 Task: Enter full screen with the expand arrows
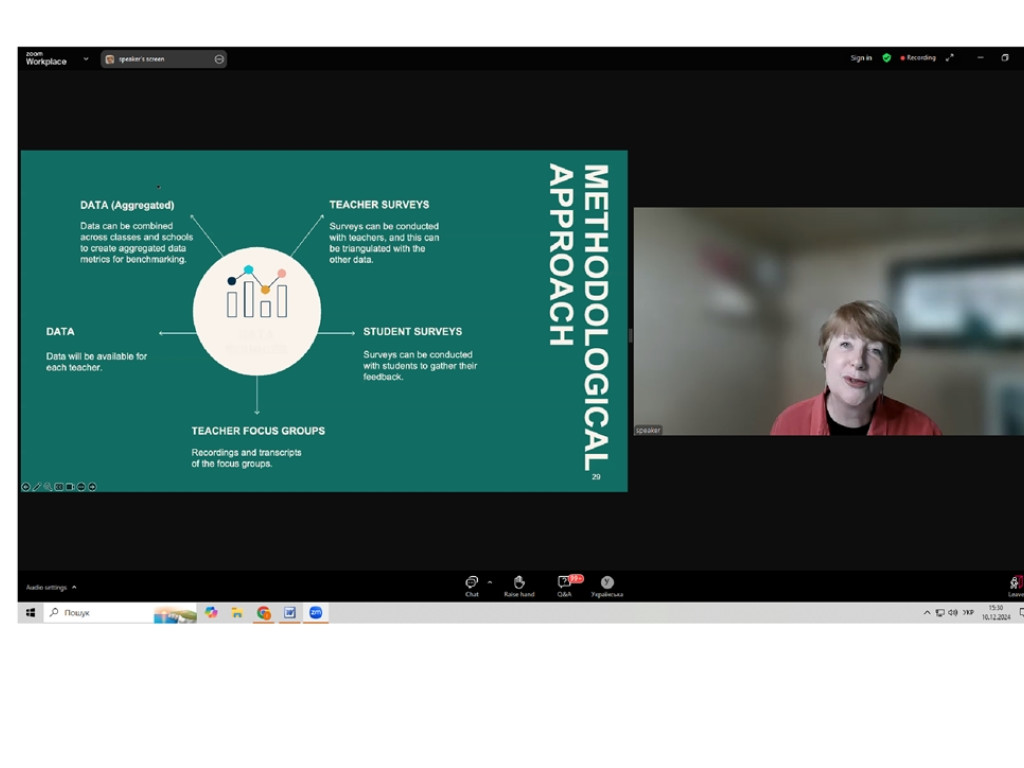tap(950, 57)
